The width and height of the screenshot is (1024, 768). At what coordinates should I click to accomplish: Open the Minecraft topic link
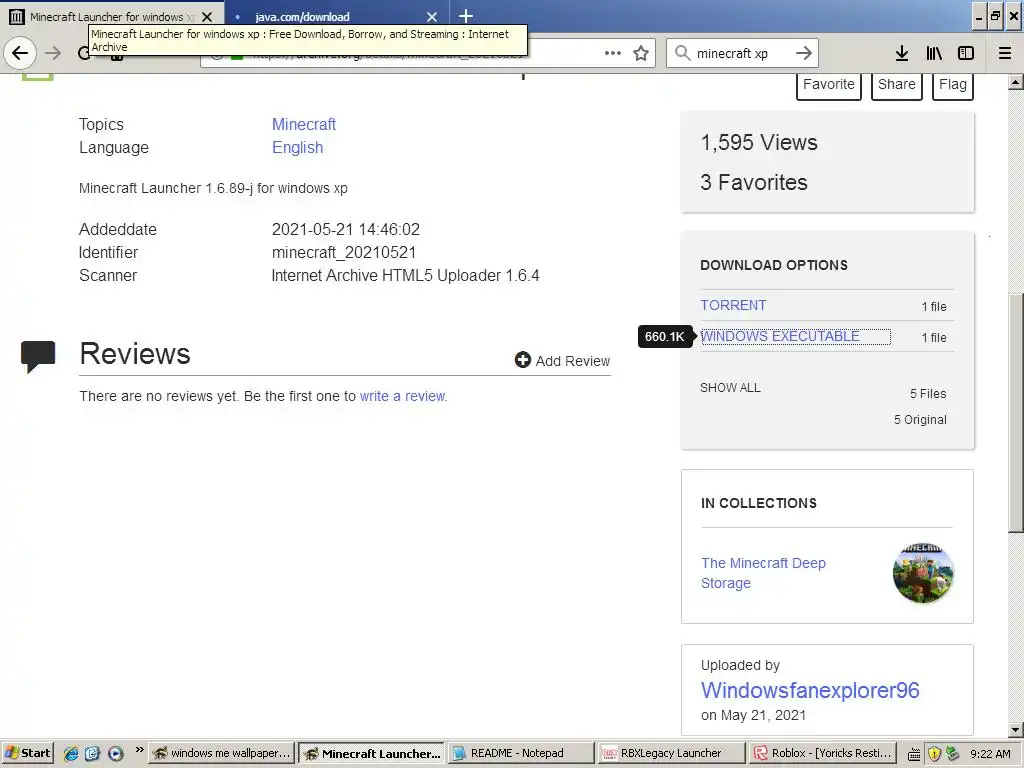304,124
